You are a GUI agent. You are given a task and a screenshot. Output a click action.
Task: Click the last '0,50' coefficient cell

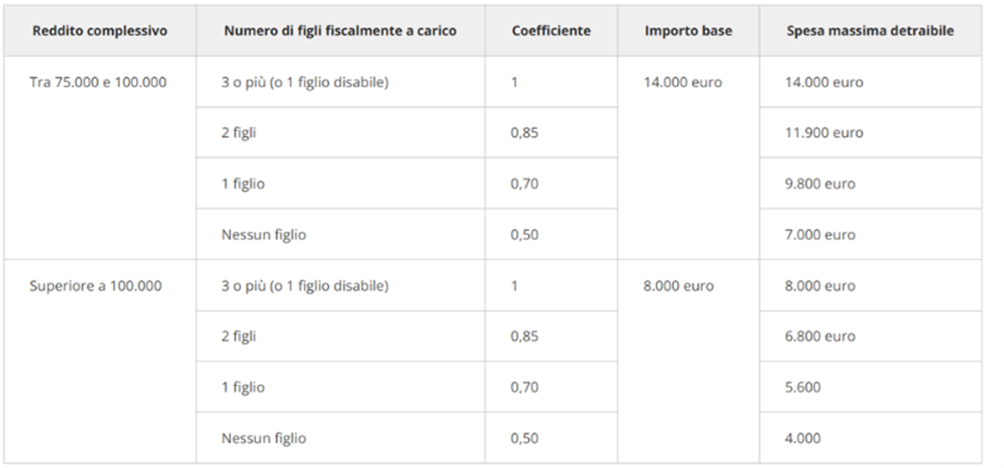pos(551,438)
